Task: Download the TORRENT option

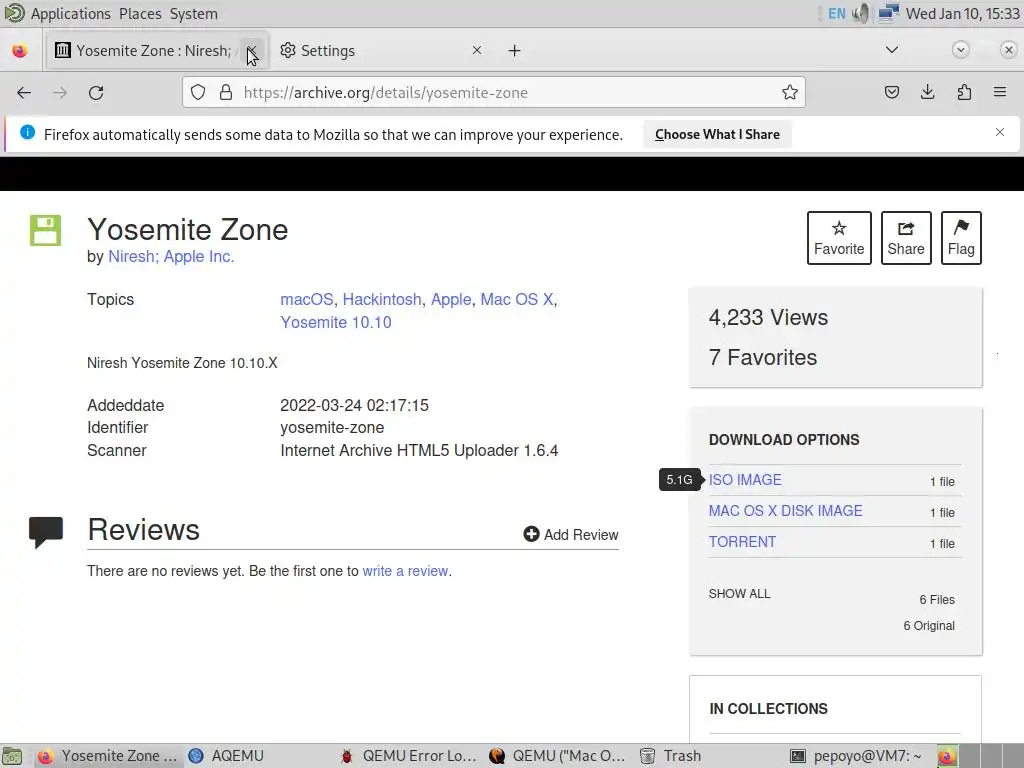Action: click(742, 542)
